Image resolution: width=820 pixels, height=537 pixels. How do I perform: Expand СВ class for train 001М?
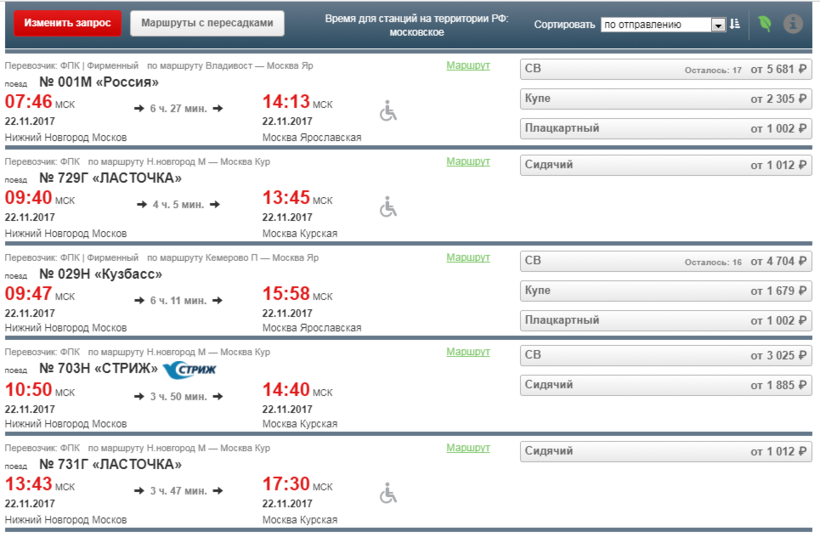pyautogui.click(x=665, y=69)
